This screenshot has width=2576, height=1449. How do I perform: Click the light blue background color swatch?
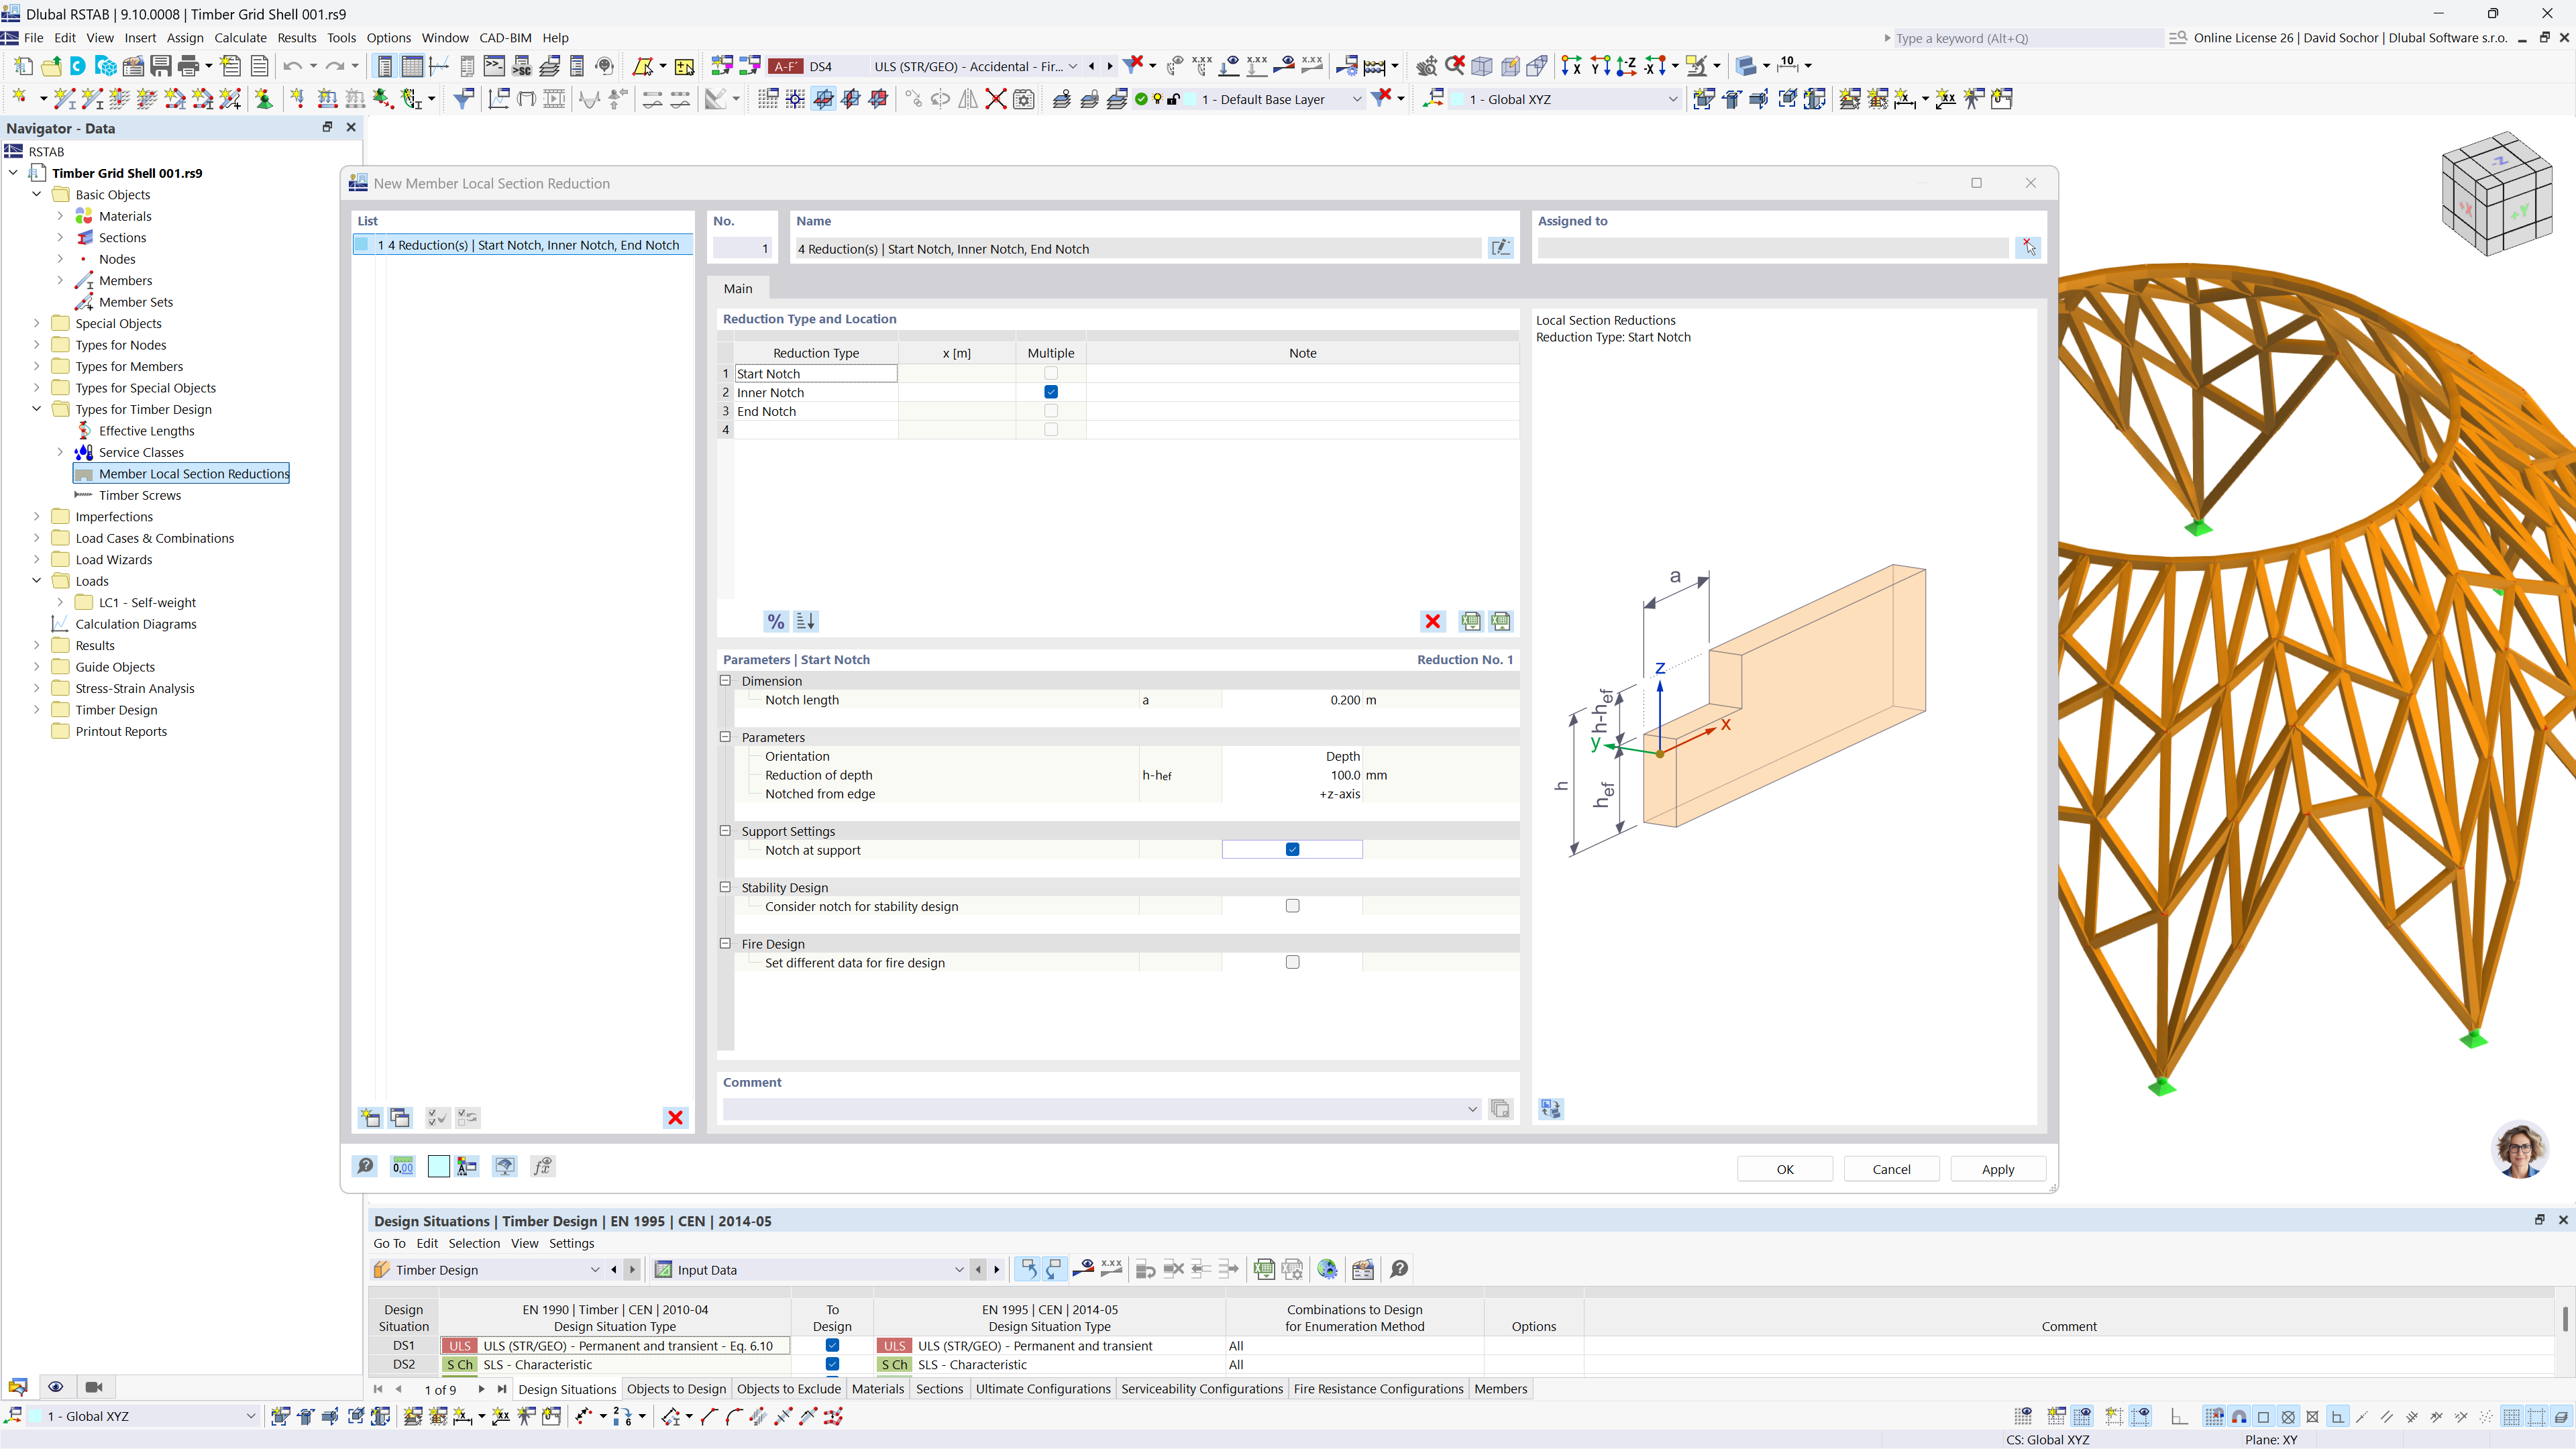(438, 1166)
